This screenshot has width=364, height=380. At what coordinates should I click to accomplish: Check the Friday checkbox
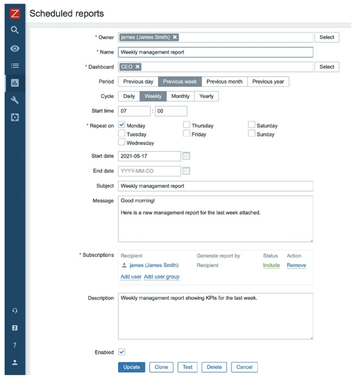coord(187,133)
